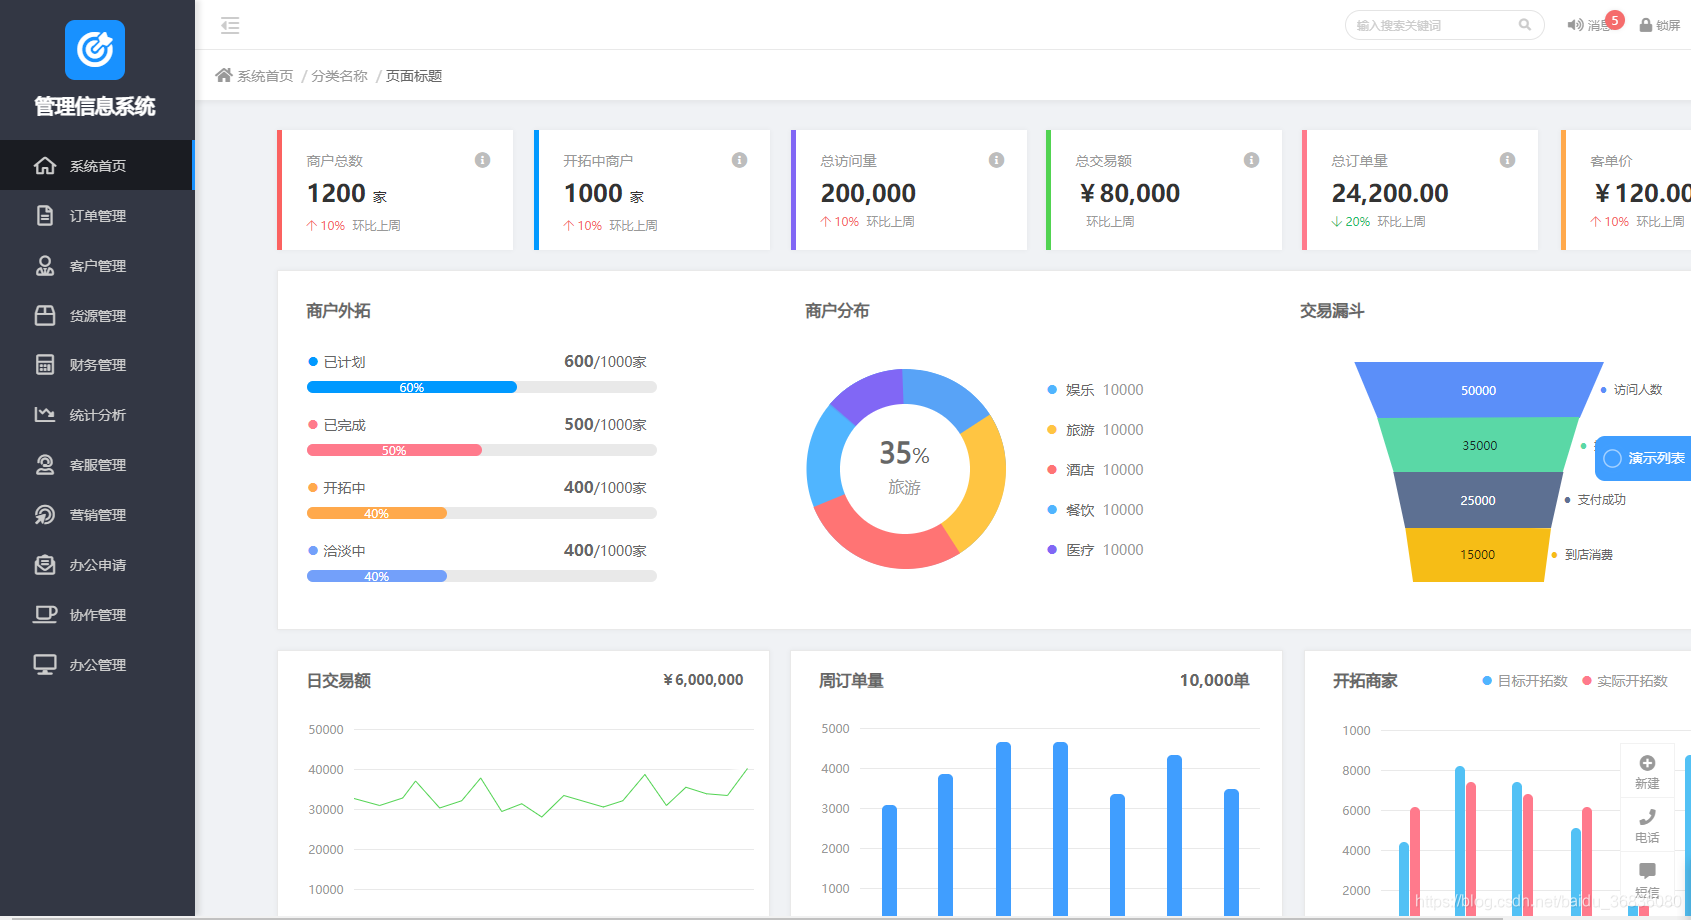
Task: Click the 货源管理 box icon
Action: 45,315
